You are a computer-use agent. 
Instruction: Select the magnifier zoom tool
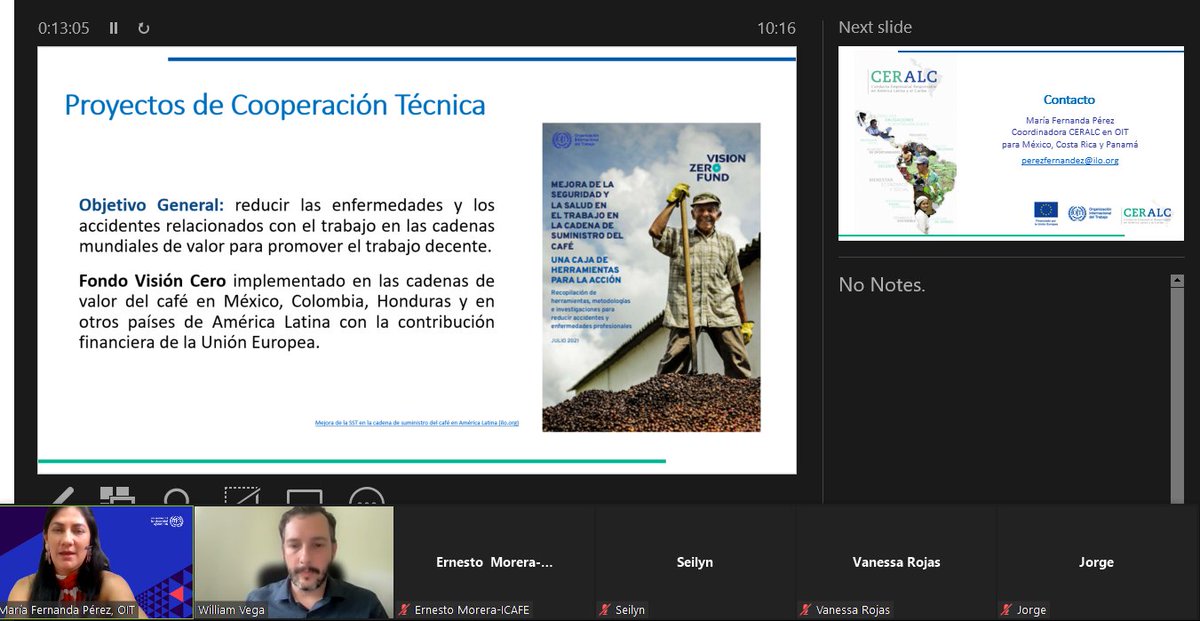[176, 497]
